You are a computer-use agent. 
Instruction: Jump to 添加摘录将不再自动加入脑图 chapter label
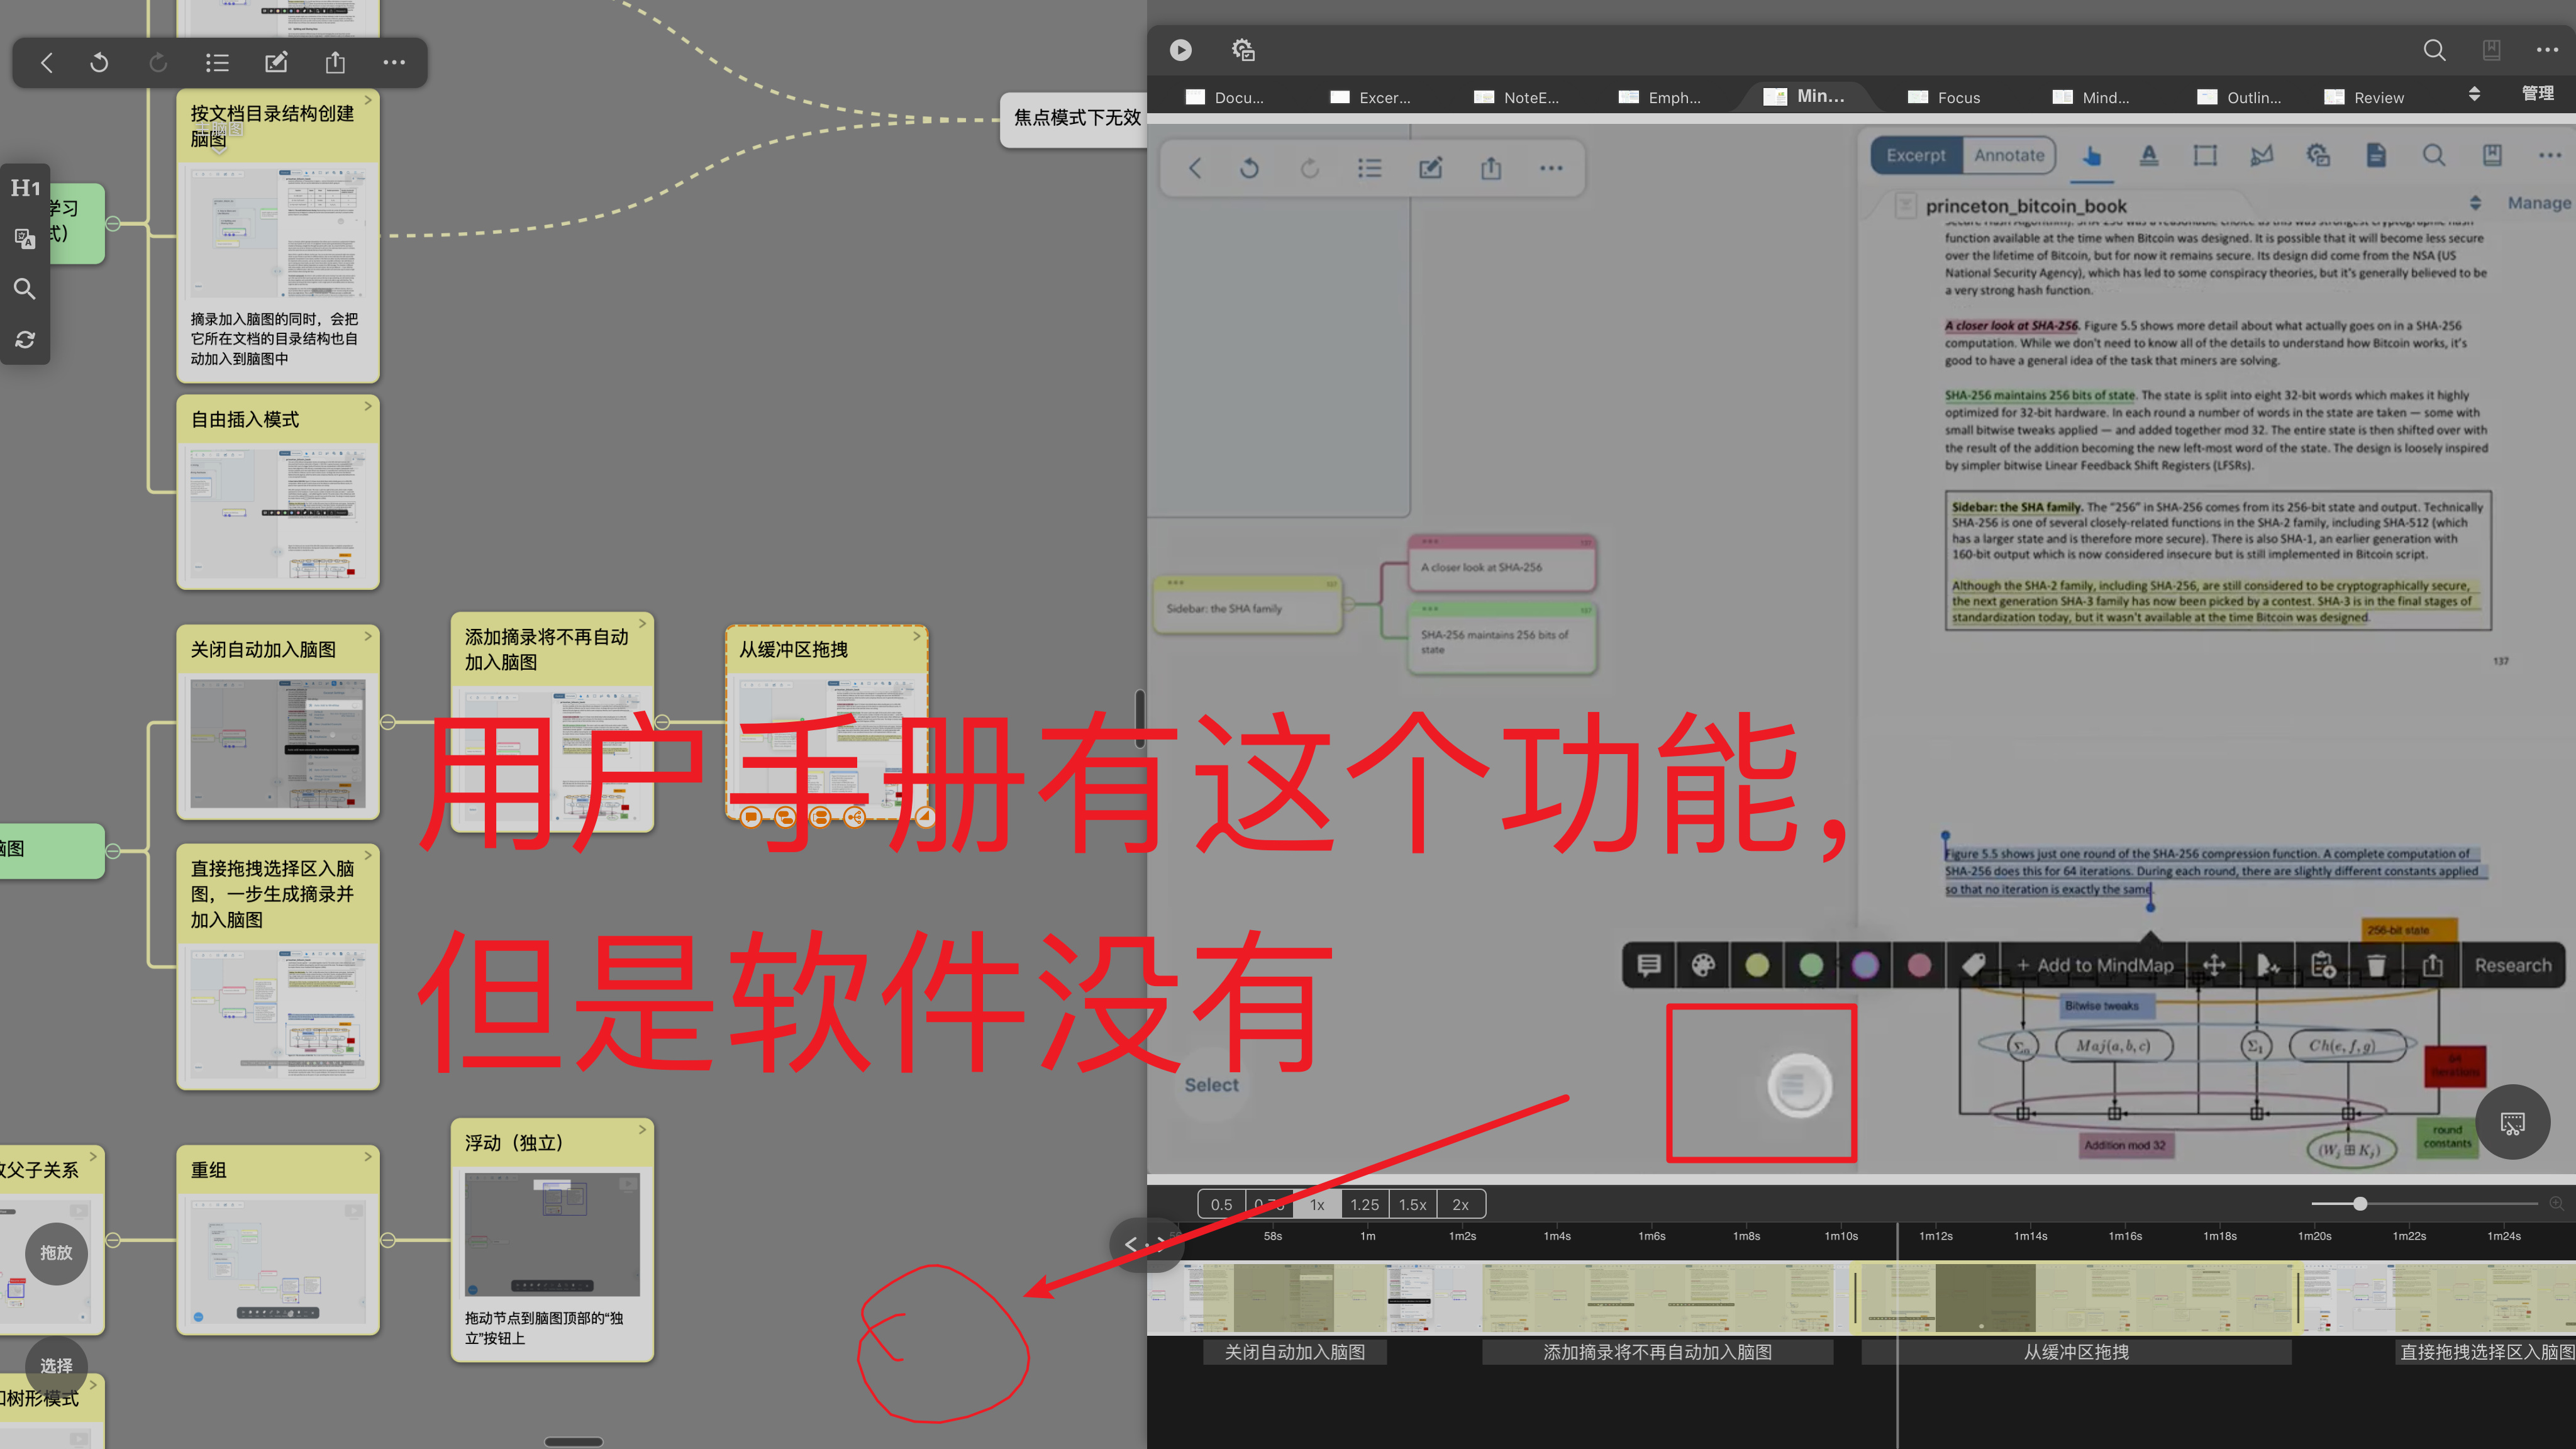coord(1657,1352)
